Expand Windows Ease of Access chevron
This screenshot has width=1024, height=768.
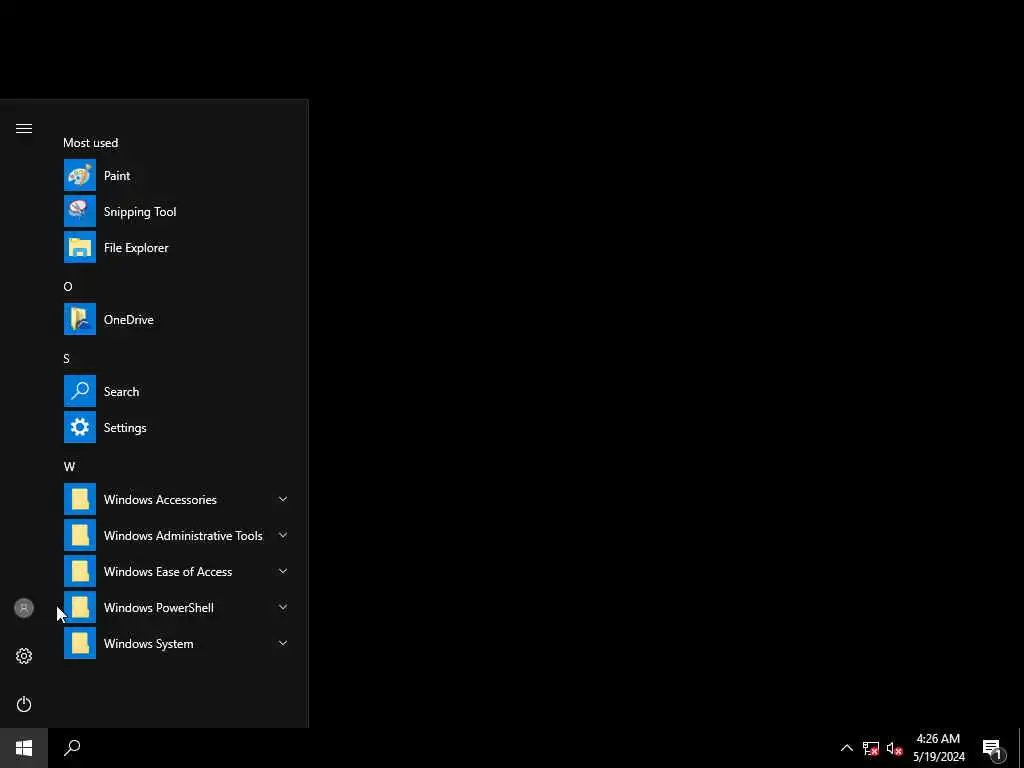[x=283, y=571]
